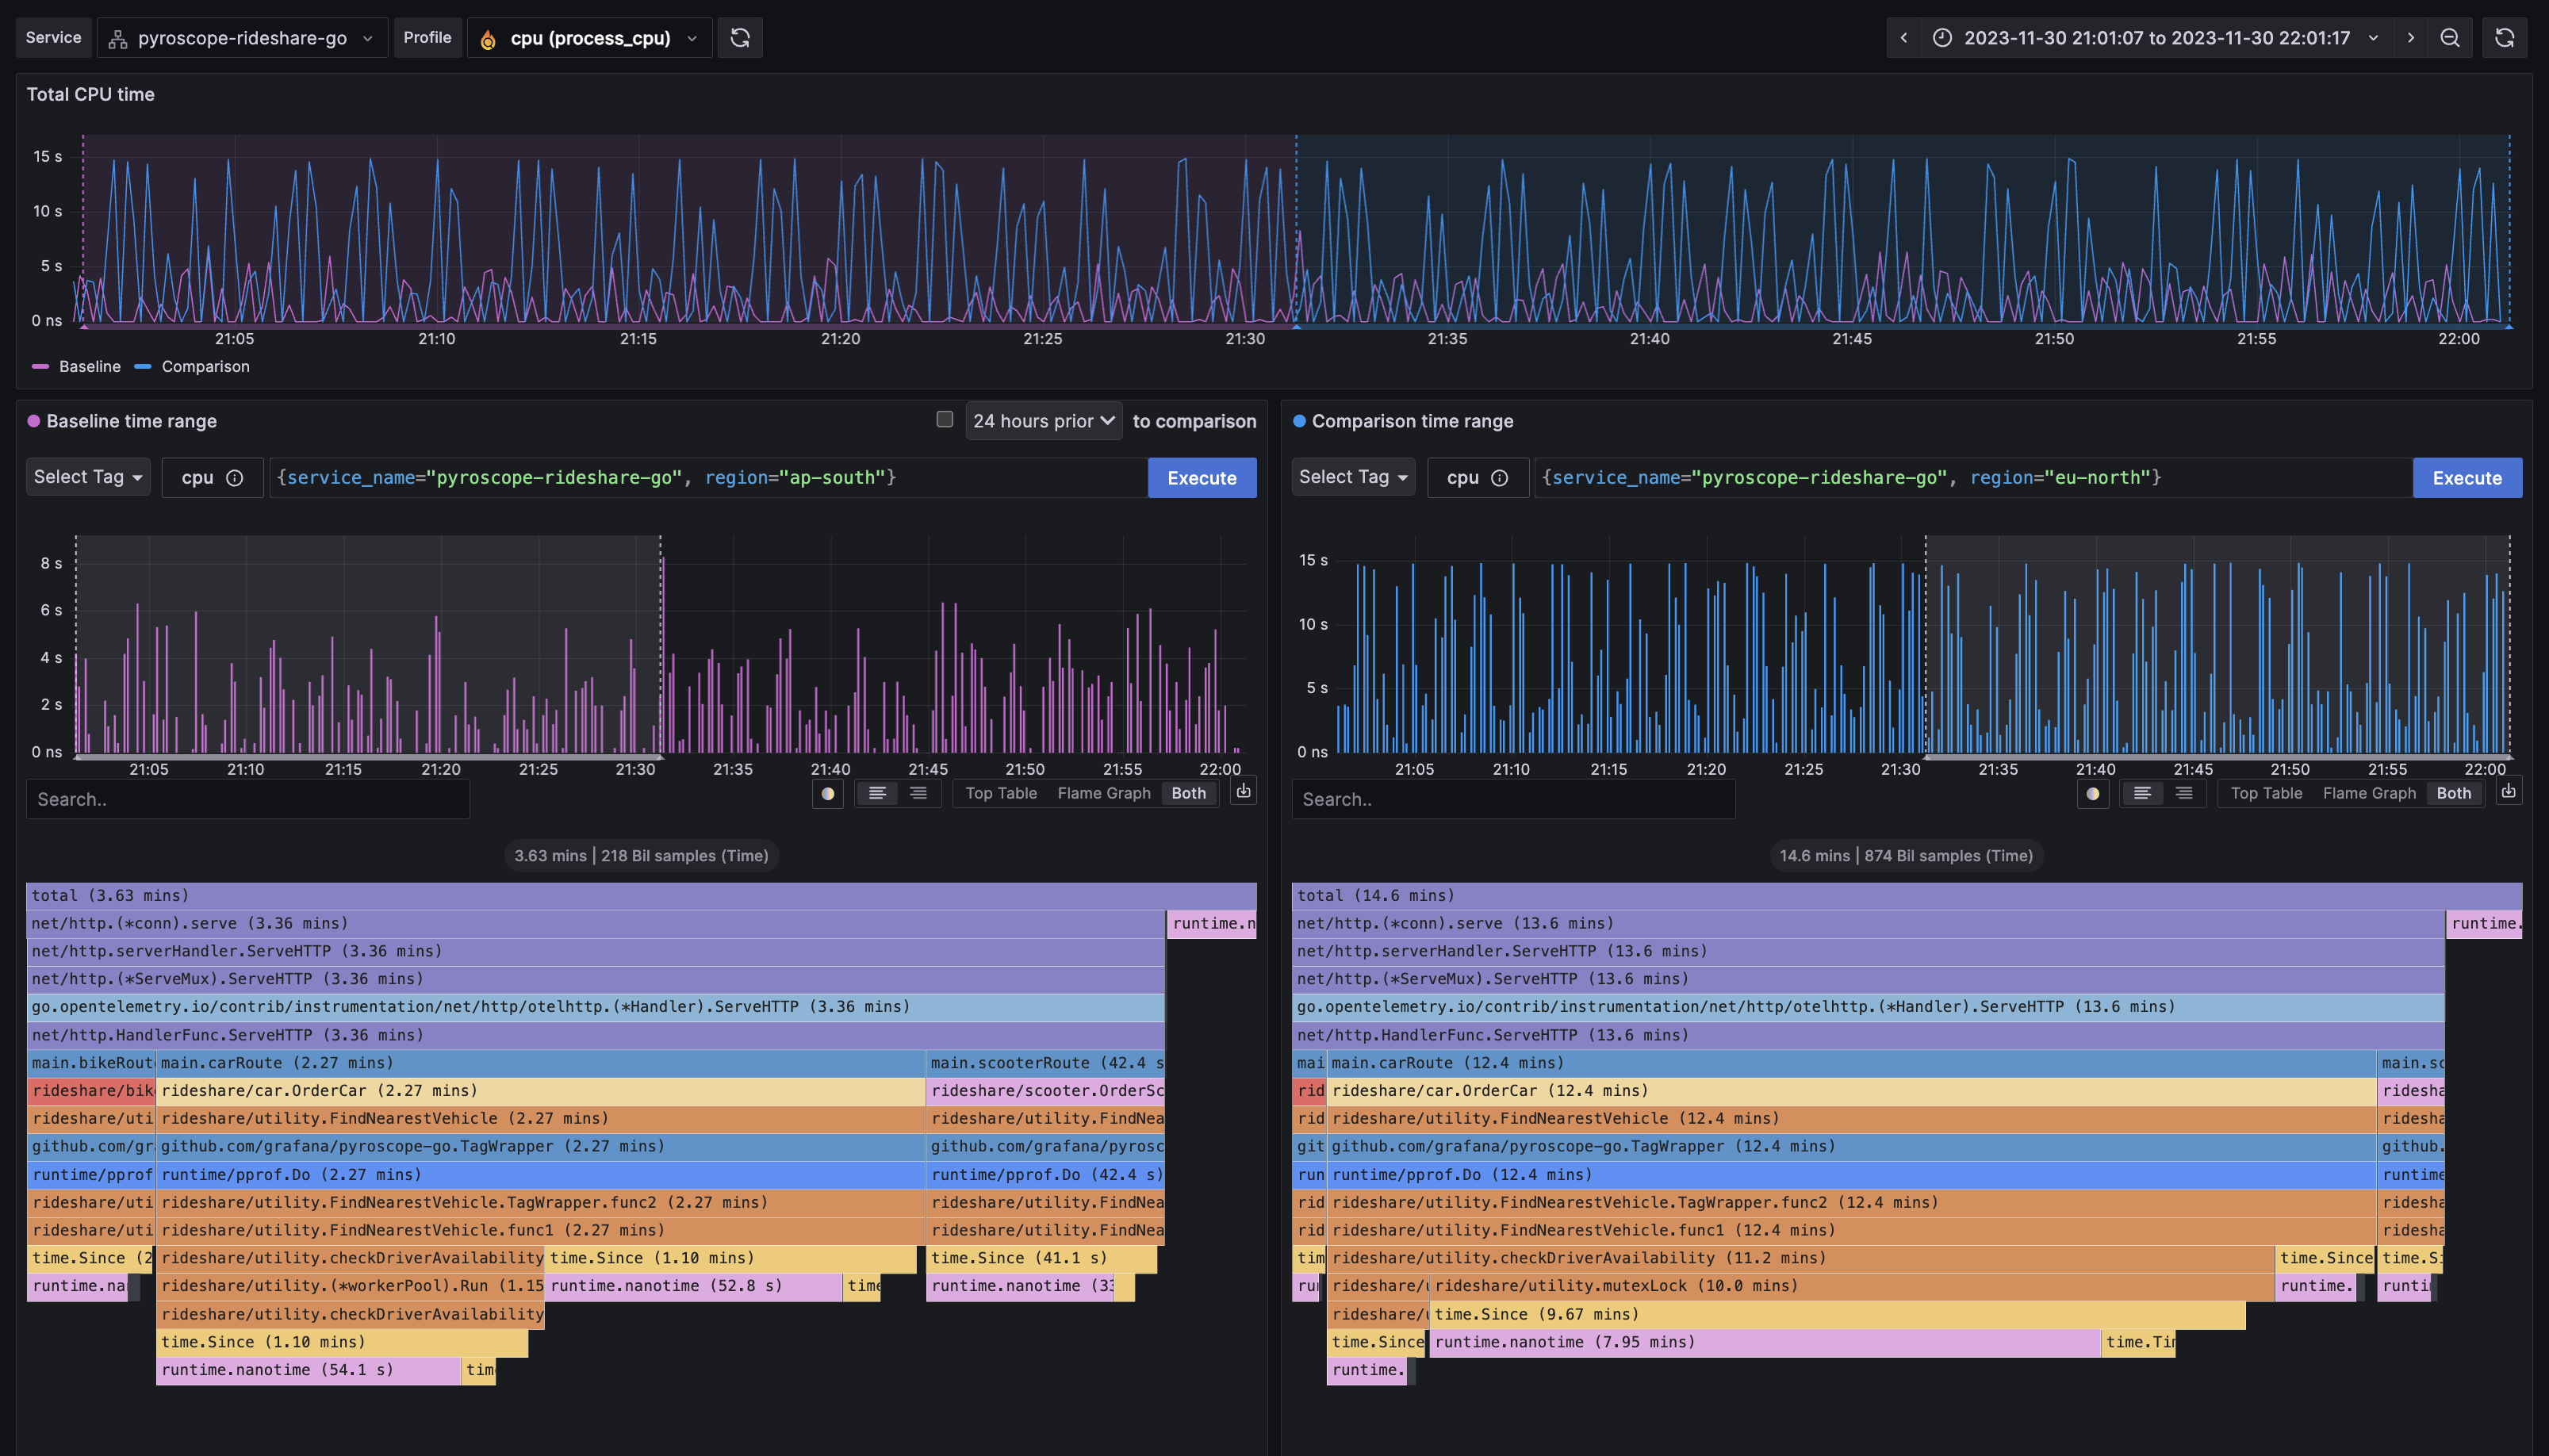
Task: Execute the eu-north comparison query
Action: 2466,478
